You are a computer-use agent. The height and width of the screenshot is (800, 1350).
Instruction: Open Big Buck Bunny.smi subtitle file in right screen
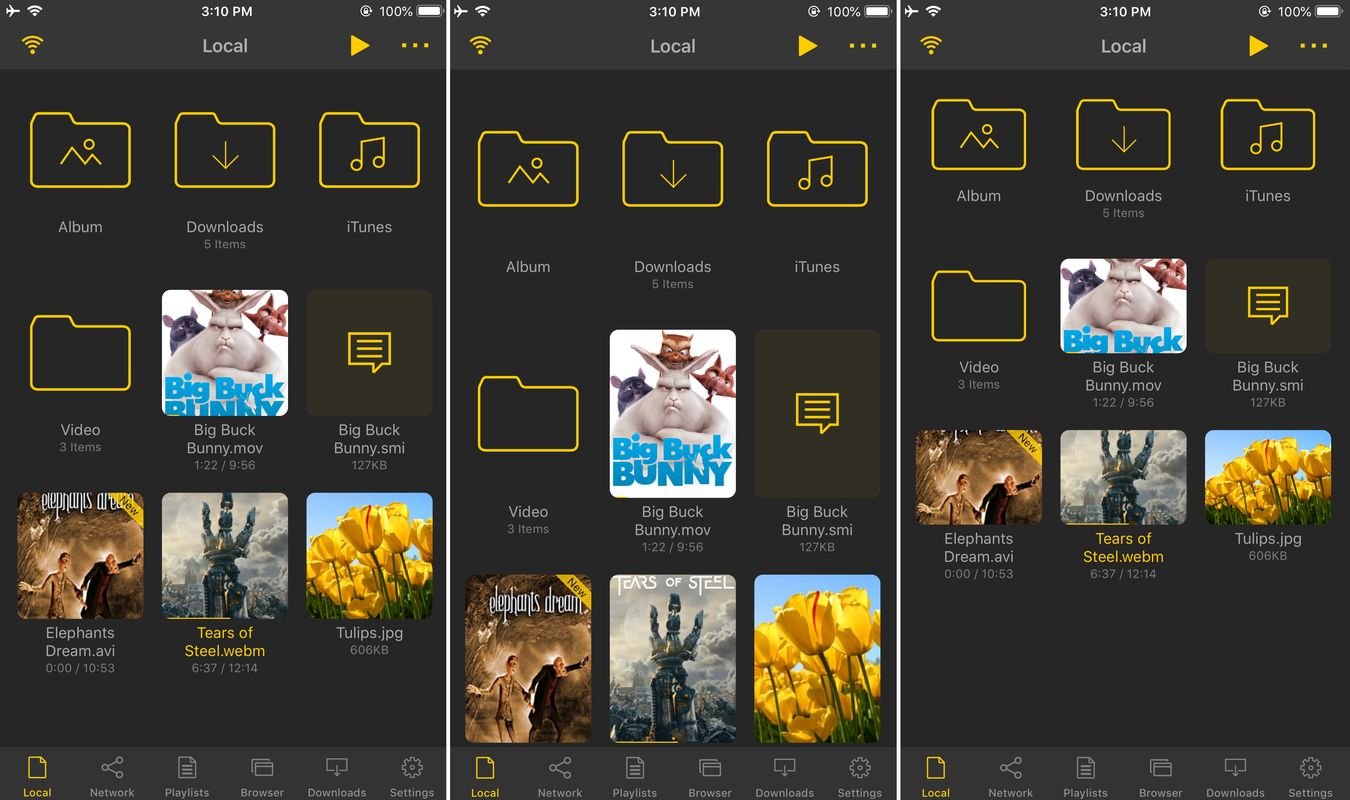point(1268,306)
